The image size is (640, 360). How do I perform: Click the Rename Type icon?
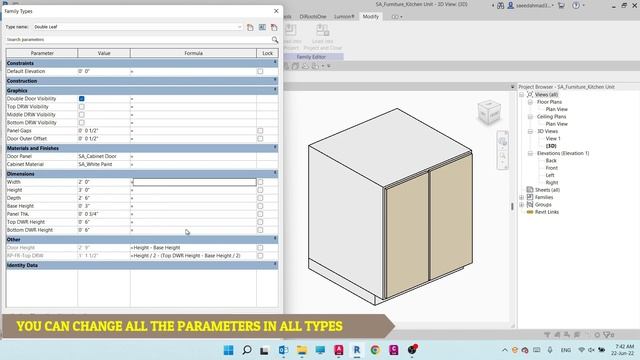pyautogui.click(x=262, y=27)
